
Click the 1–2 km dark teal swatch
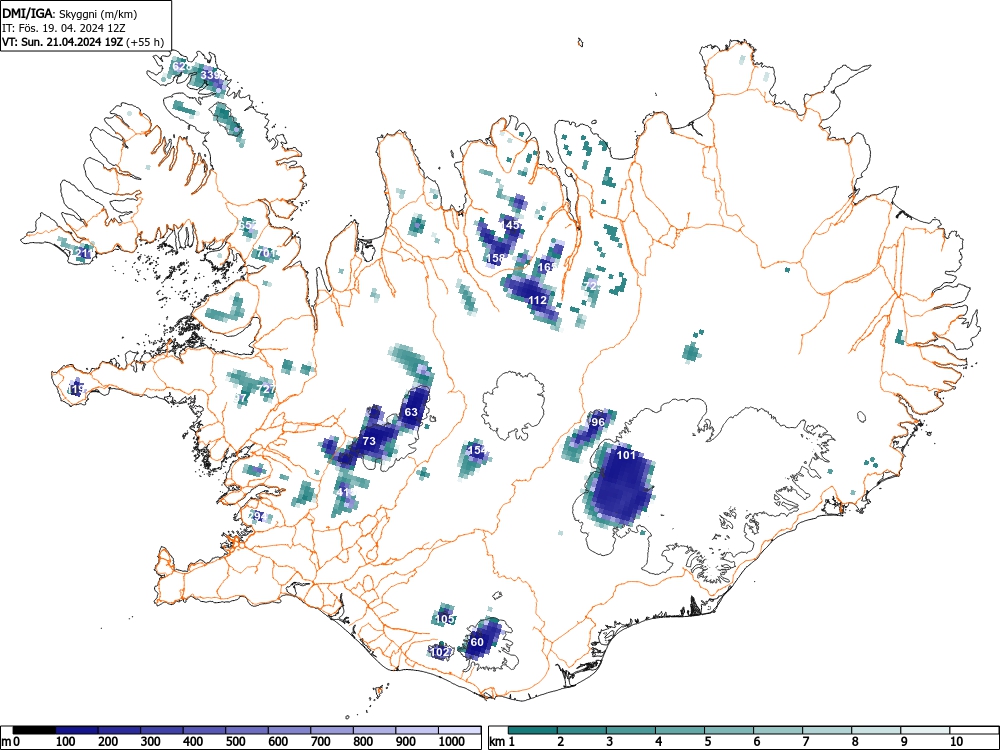533,730
